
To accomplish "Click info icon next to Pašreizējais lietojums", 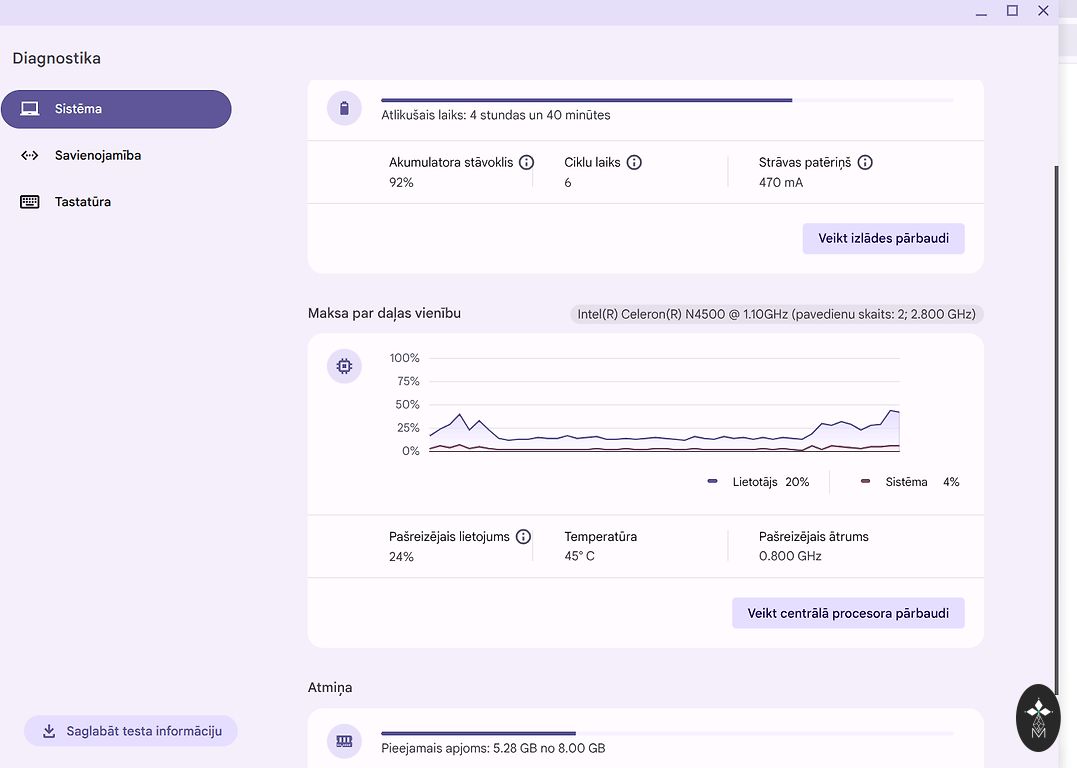I will (x=523, y=537).
